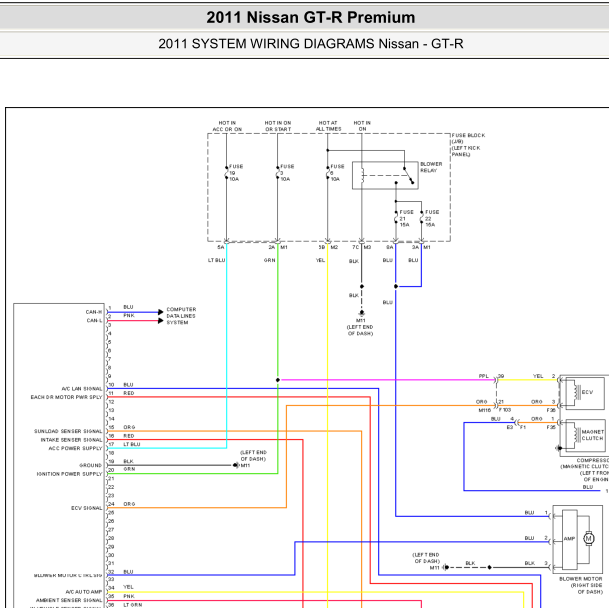Click 'YEL' label at pin 34
Screen dimensions: 609x608
[x=128, y=587]
